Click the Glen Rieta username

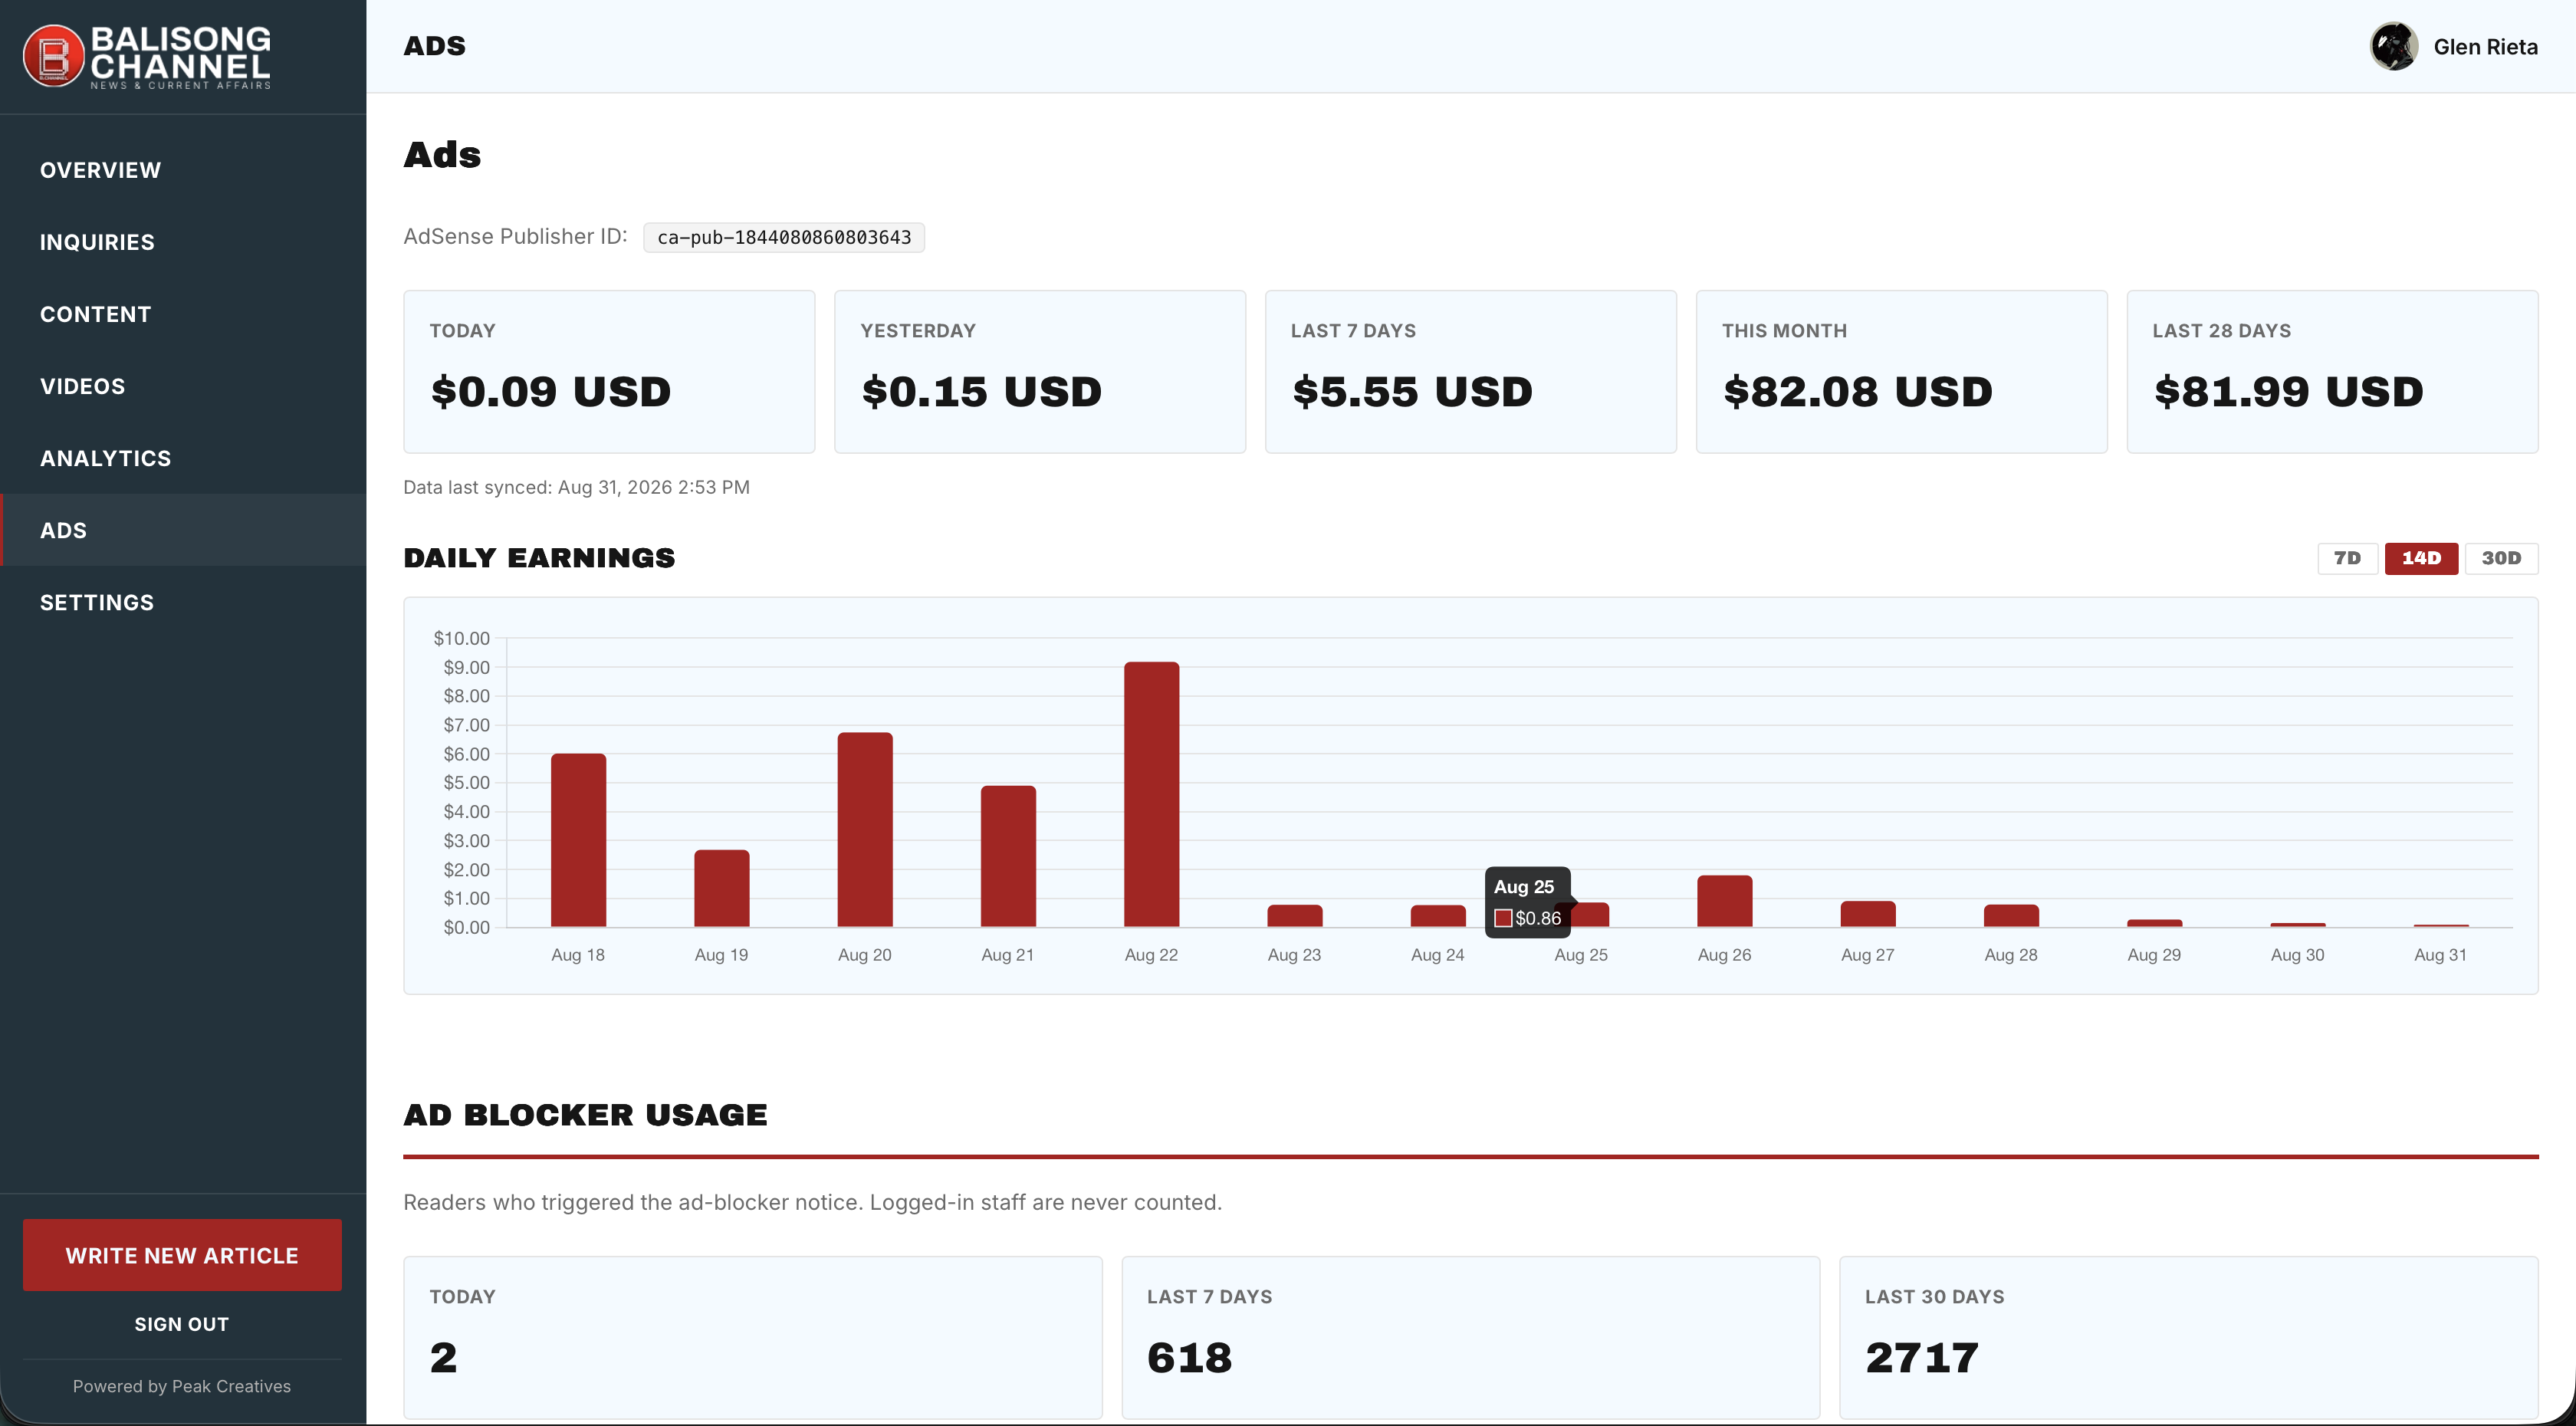coord(2485,47)
